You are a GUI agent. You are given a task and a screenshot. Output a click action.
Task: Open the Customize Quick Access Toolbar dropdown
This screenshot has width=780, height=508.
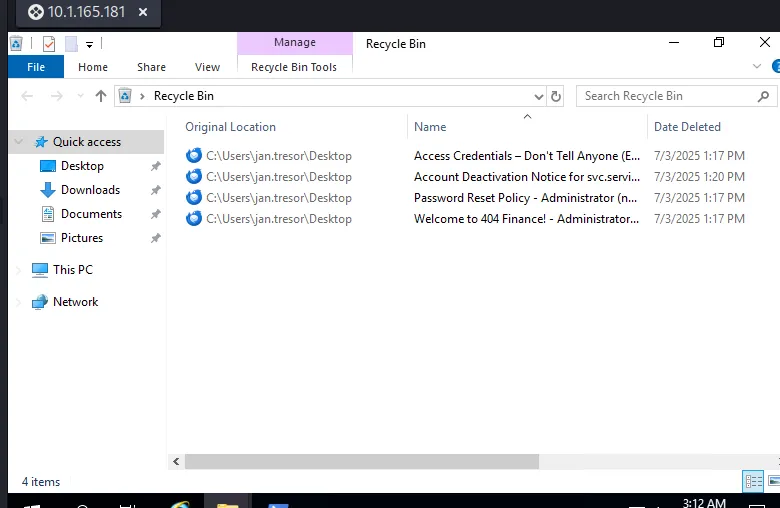(x=89, y=44)
